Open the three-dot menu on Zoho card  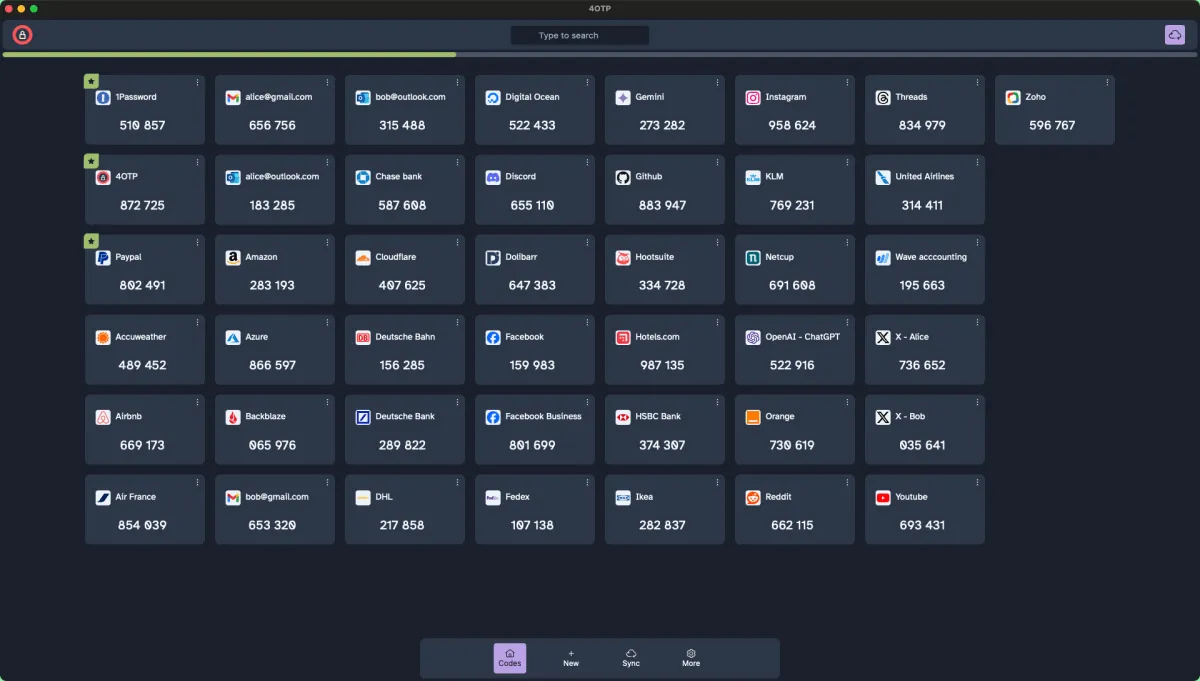pos(1107,82)
